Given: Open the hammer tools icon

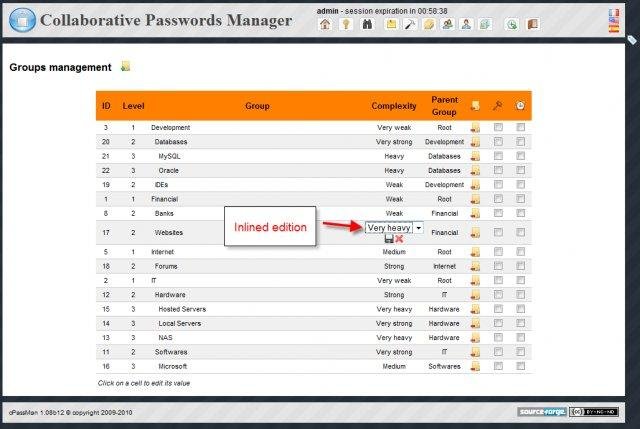Looking at the screenshot, I should [x=410, y=24].
